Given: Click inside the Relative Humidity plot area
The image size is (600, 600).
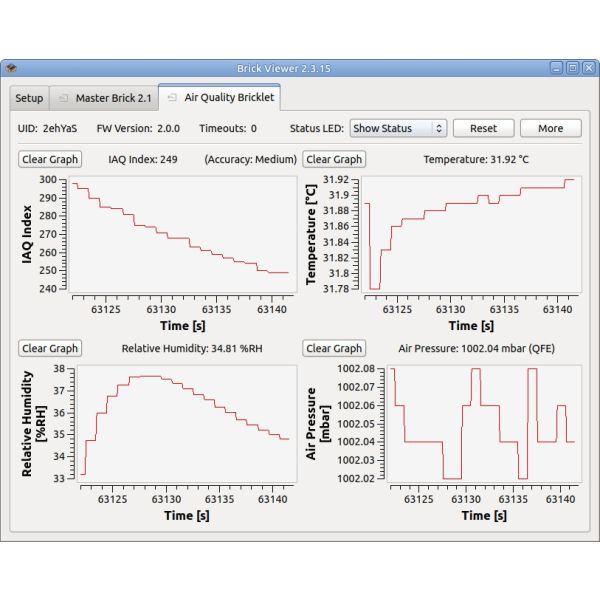Looking at the screenshot, I should tap(187, 424).
